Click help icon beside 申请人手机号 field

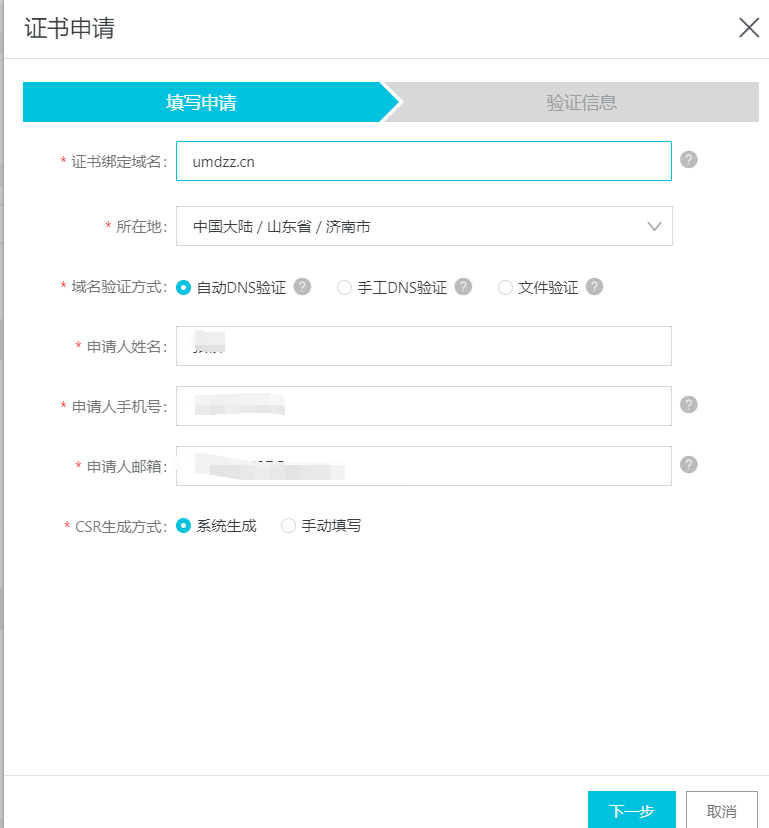688,404
